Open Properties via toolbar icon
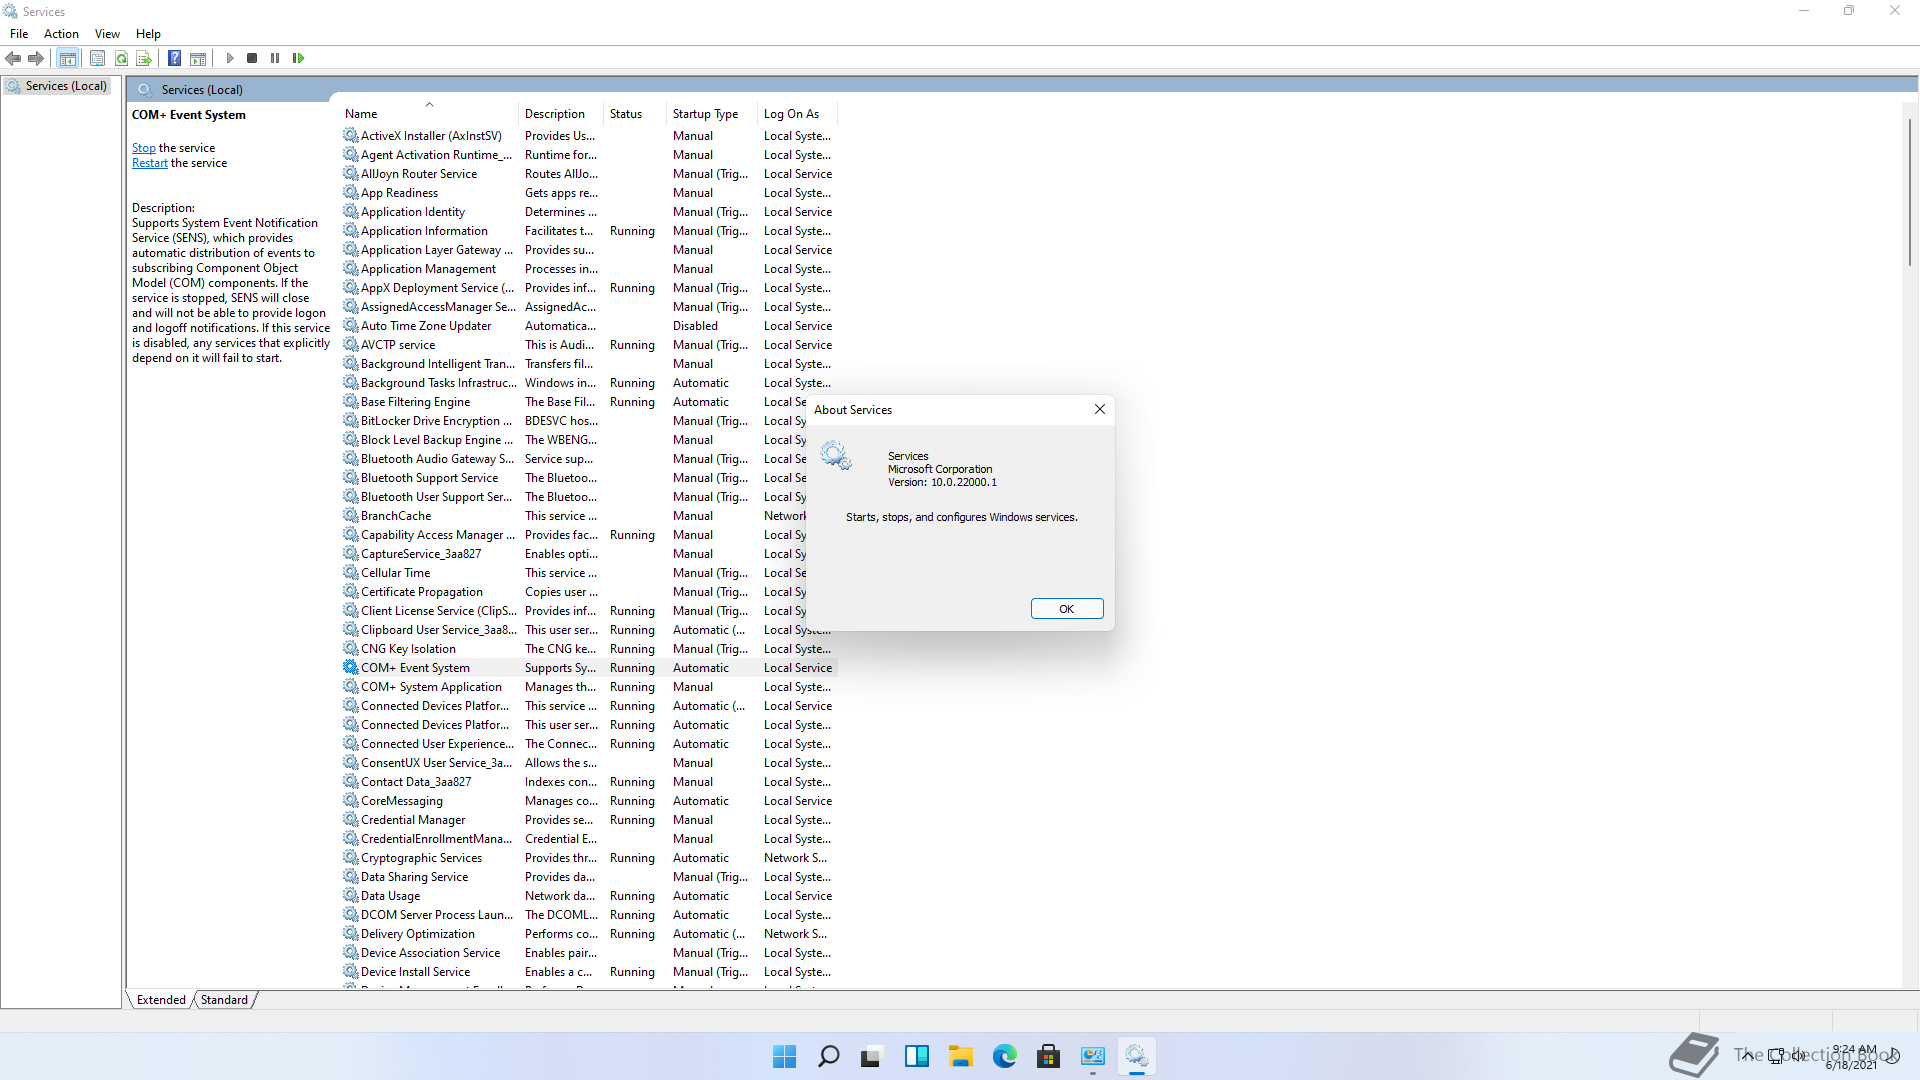The width and height of the screenshot is (1920, 1080). pos(97,58)
